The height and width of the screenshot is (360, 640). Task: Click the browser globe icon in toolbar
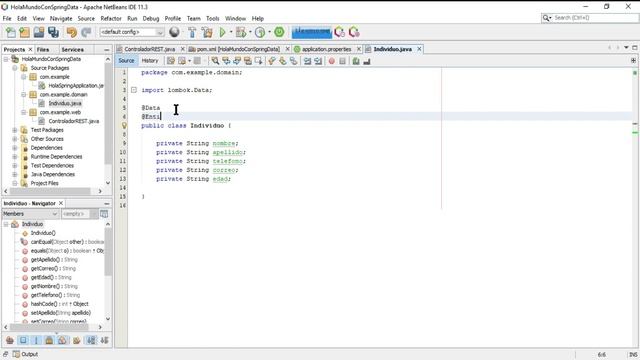click(174, 32)
